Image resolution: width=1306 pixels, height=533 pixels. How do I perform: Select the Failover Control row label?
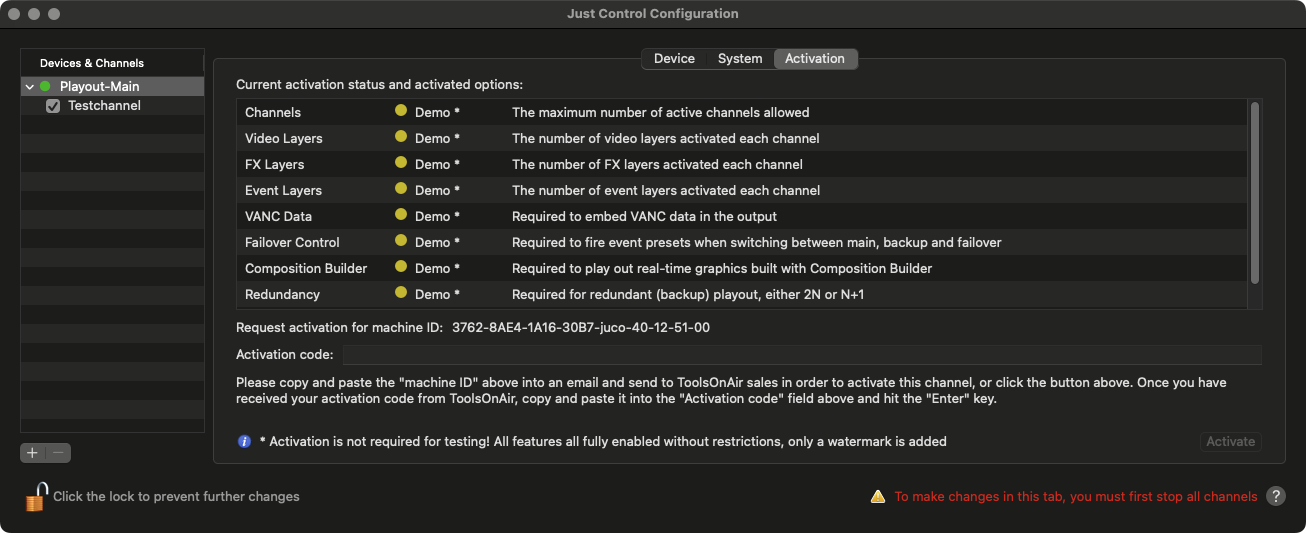[x=293, y=243]
